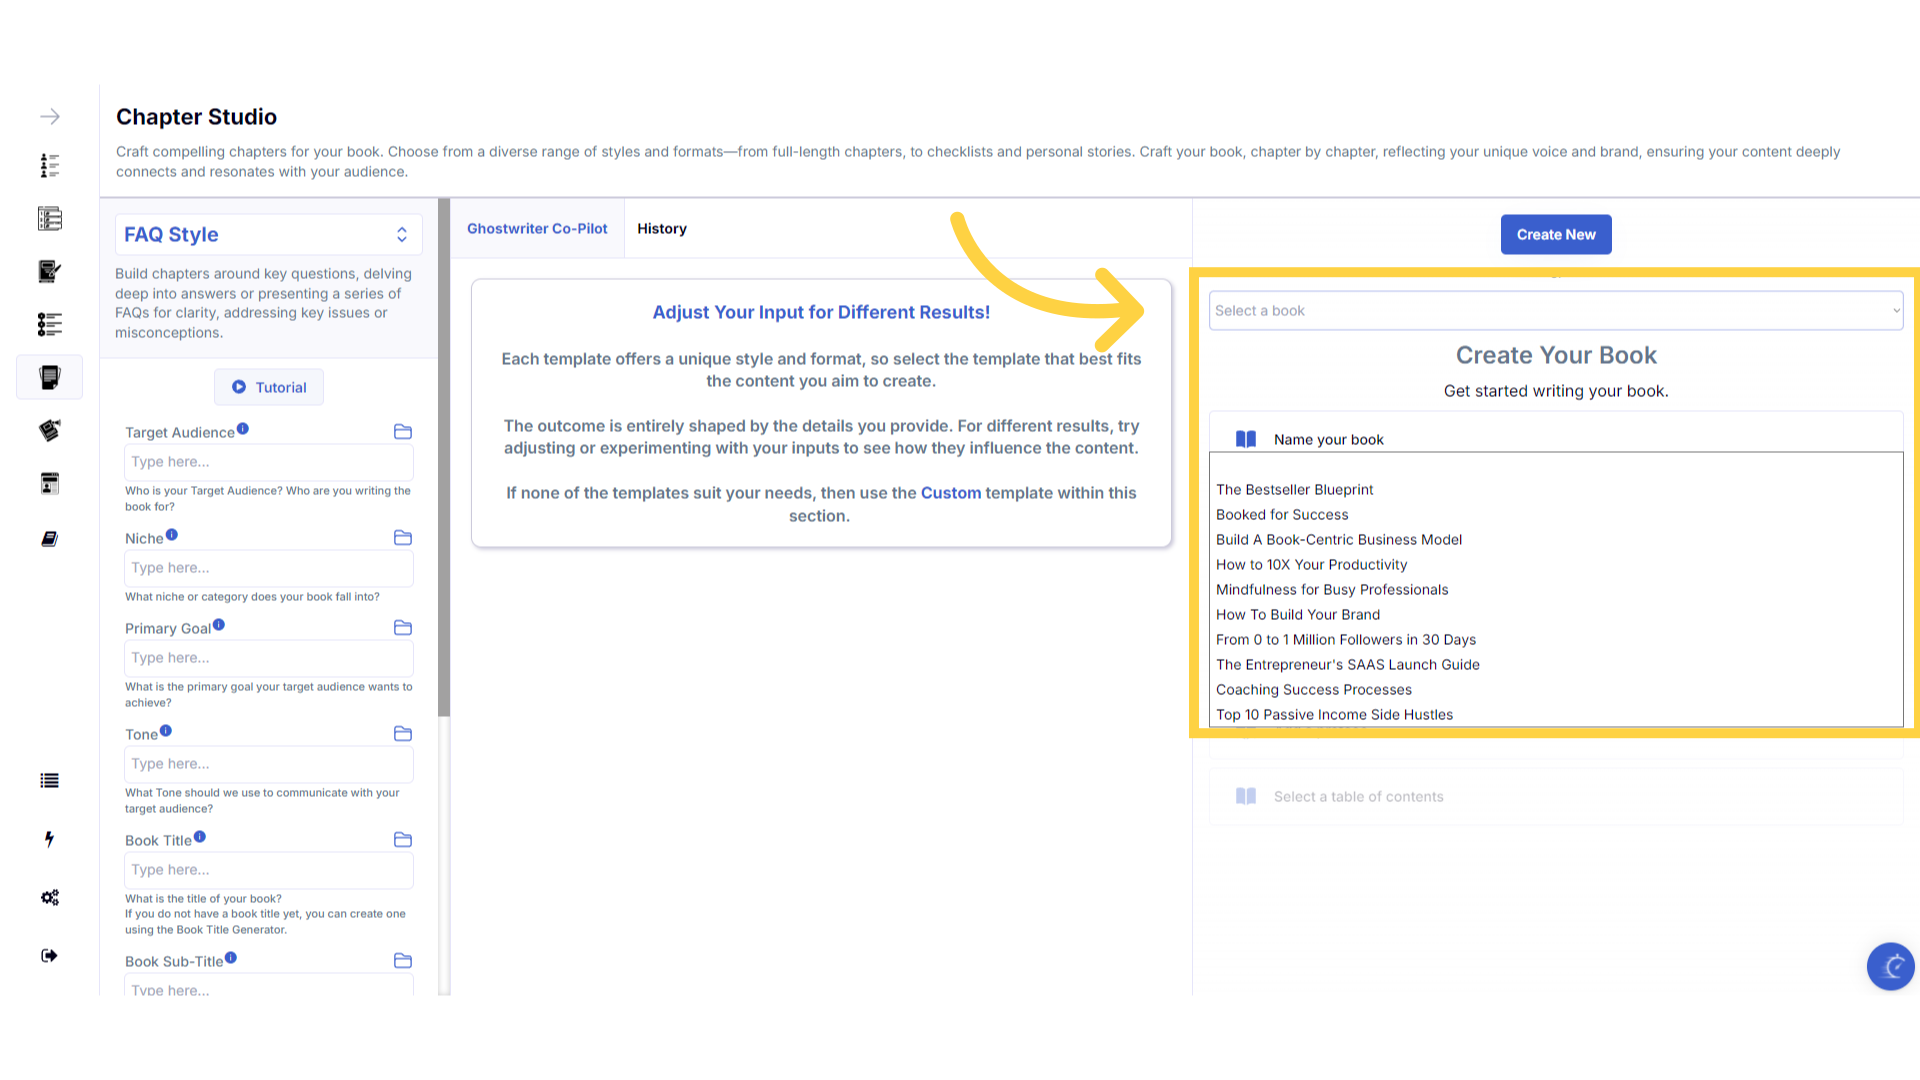
Task: Open the chat support bubble icon
Action: pos(1890,966)
